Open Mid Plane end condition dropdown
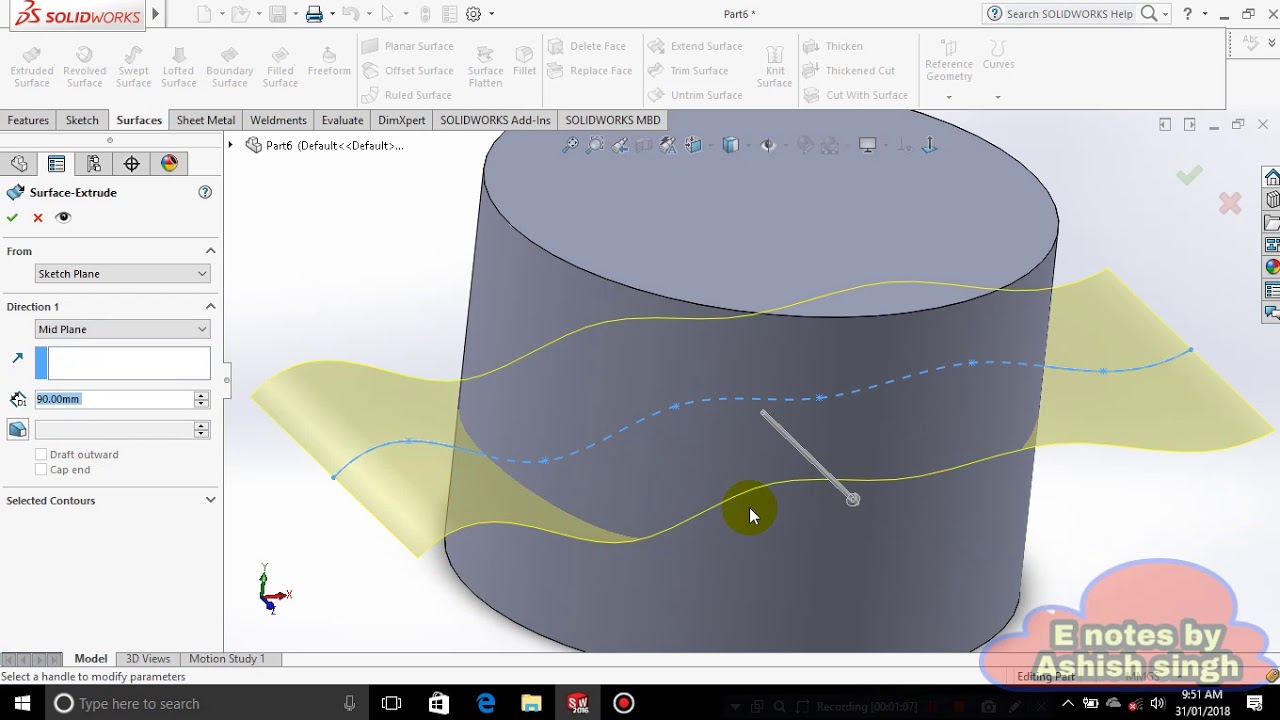 122,329
